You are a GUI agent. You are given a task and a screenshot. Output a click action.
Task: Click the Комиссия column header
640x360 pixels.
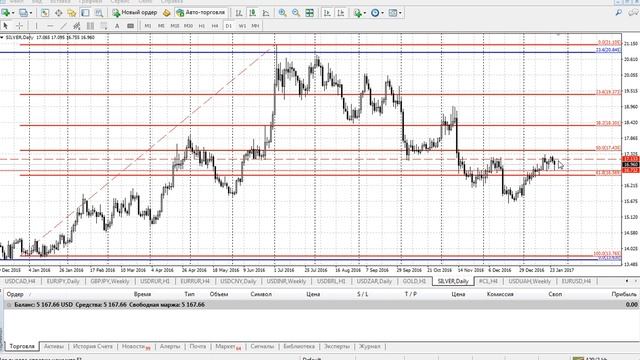click(500, 294)
